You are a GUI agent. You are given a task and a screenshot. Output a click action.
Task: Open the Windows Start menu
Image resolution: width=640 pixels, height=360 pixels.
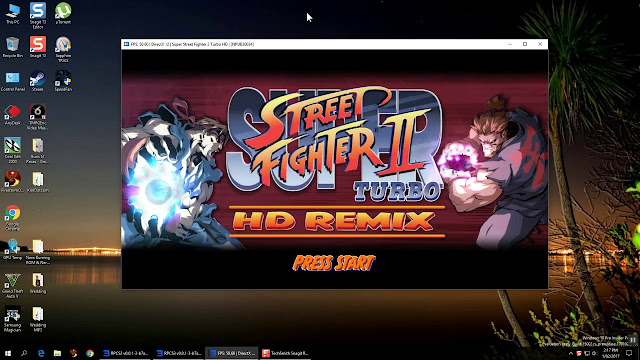8,353
